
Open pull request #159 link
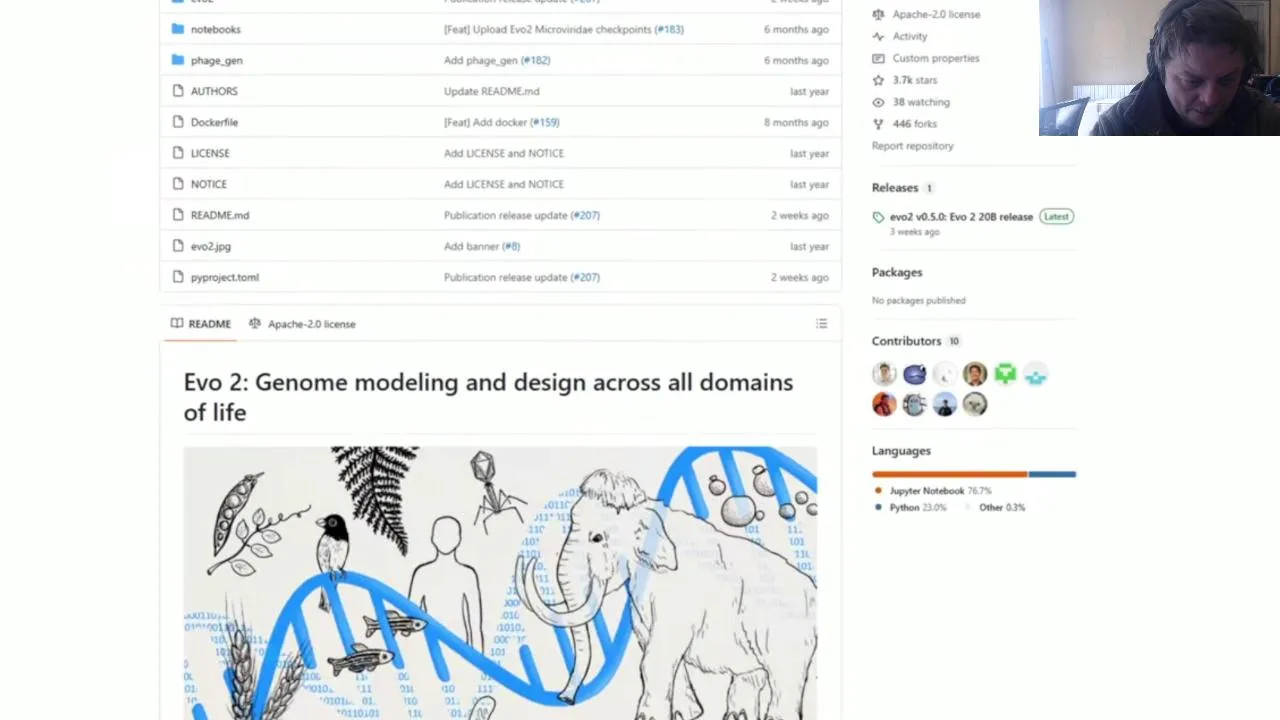pos(544,122)
